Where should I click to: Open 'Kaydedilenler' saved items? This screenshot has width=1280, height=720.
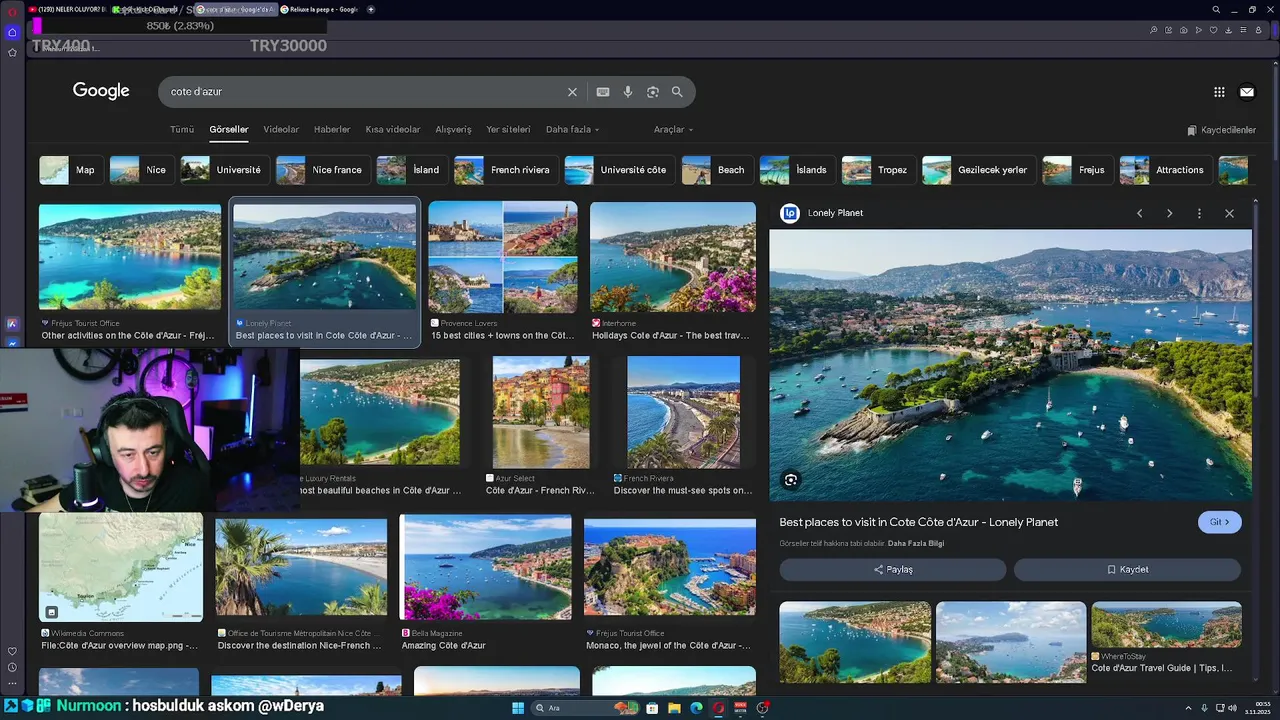[1221, 130]
